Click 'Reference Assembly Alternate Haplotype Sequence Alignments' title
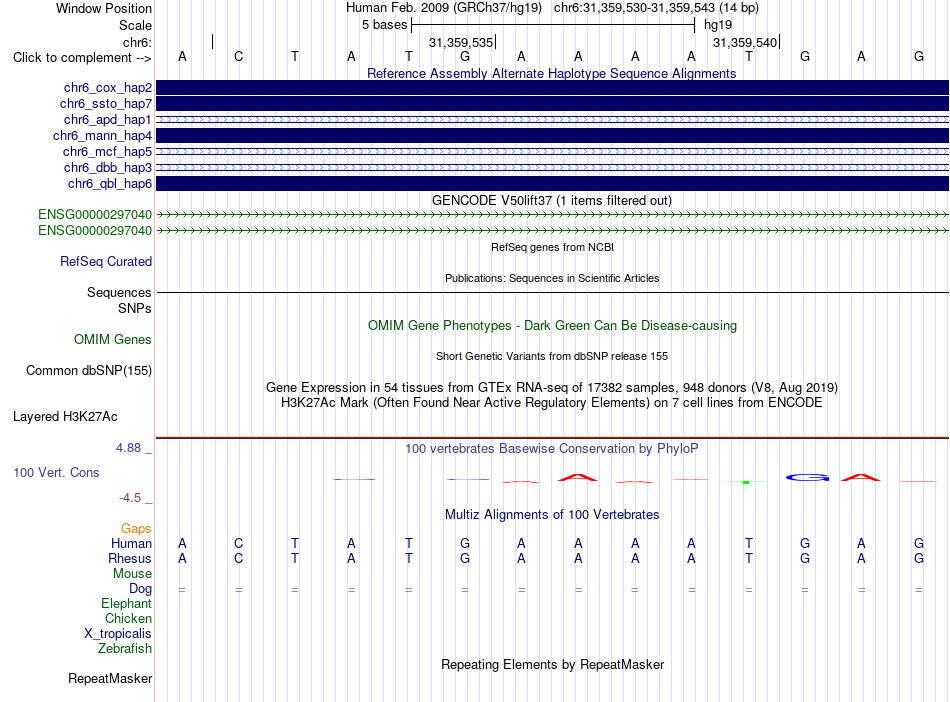Viewport: 950px width, 702px height. point(552,73)
